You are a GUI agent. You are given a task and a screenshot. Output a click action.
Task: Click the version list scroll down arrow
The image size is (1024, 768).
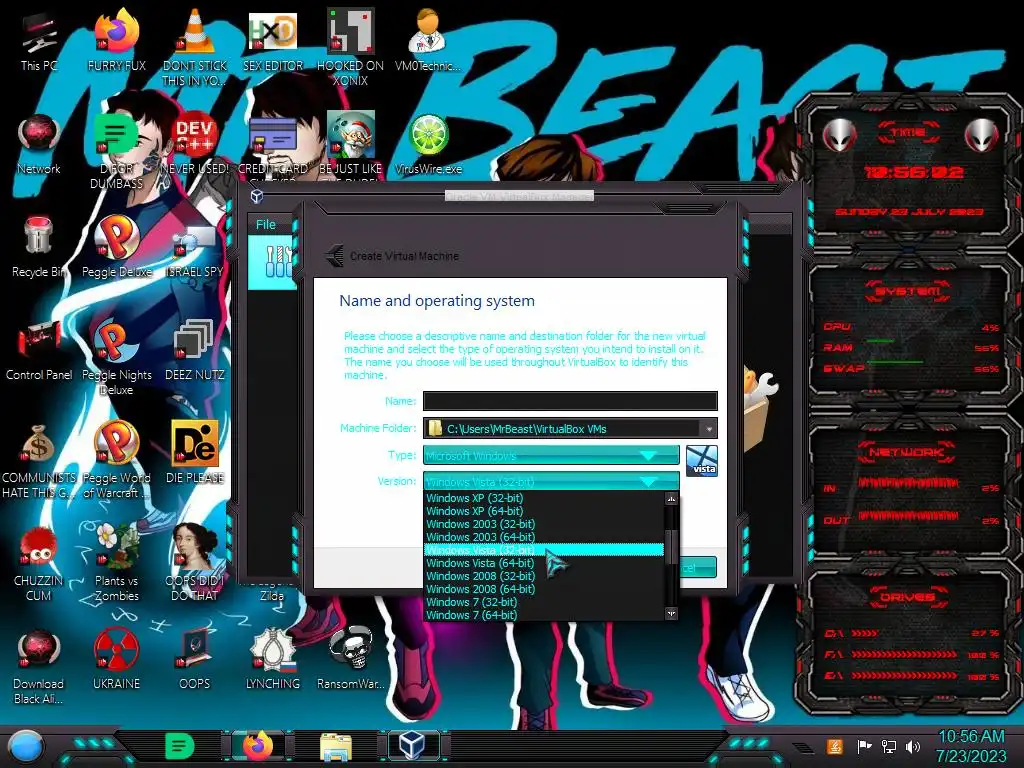point(671,613)
